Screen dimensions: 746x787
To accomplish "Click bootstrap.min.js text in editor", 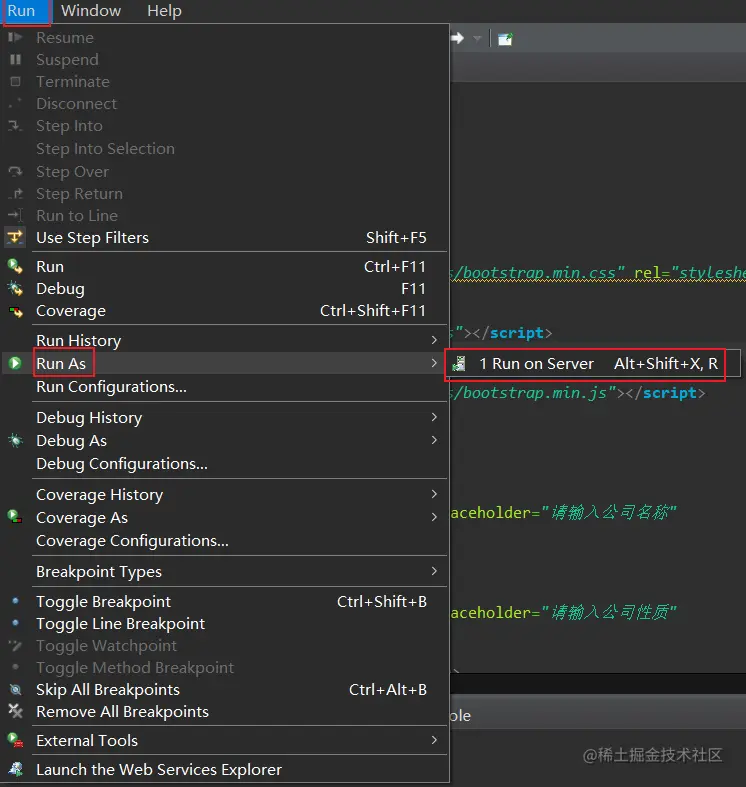I will (x=535, y=392).
